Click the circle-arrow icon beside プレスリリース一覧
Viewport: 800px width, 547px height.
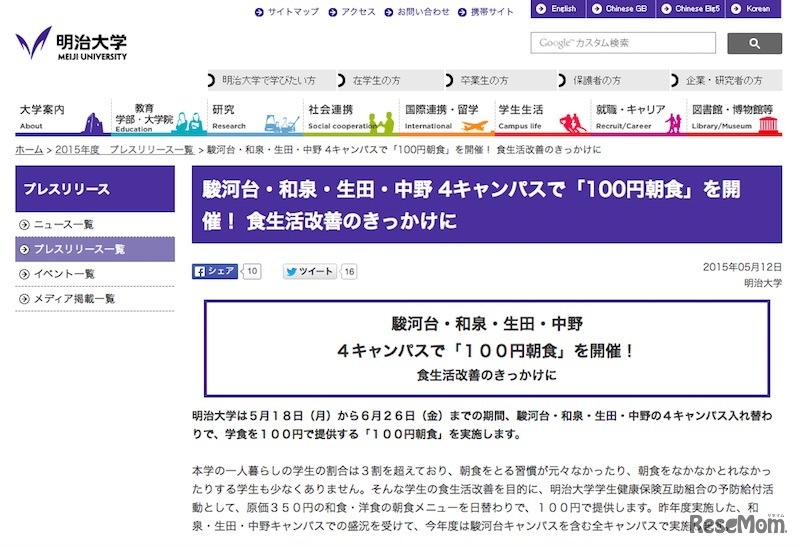click(x=24, y=250)
